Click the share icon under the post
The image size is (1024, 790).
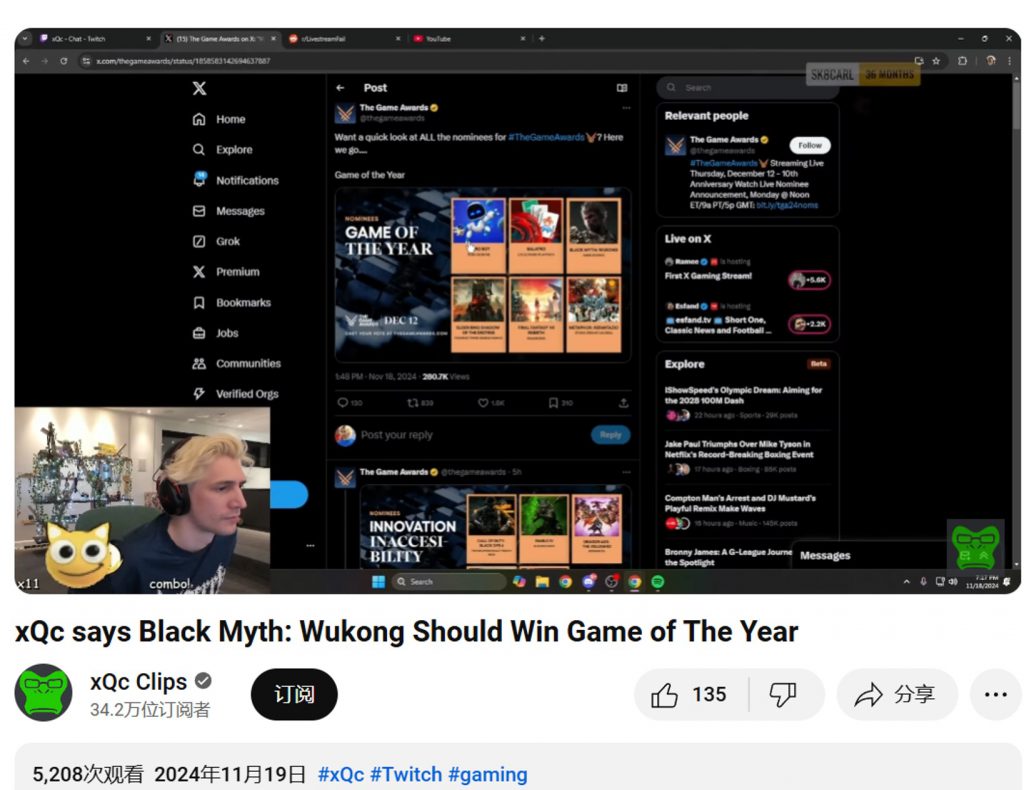tap(624, 403)
